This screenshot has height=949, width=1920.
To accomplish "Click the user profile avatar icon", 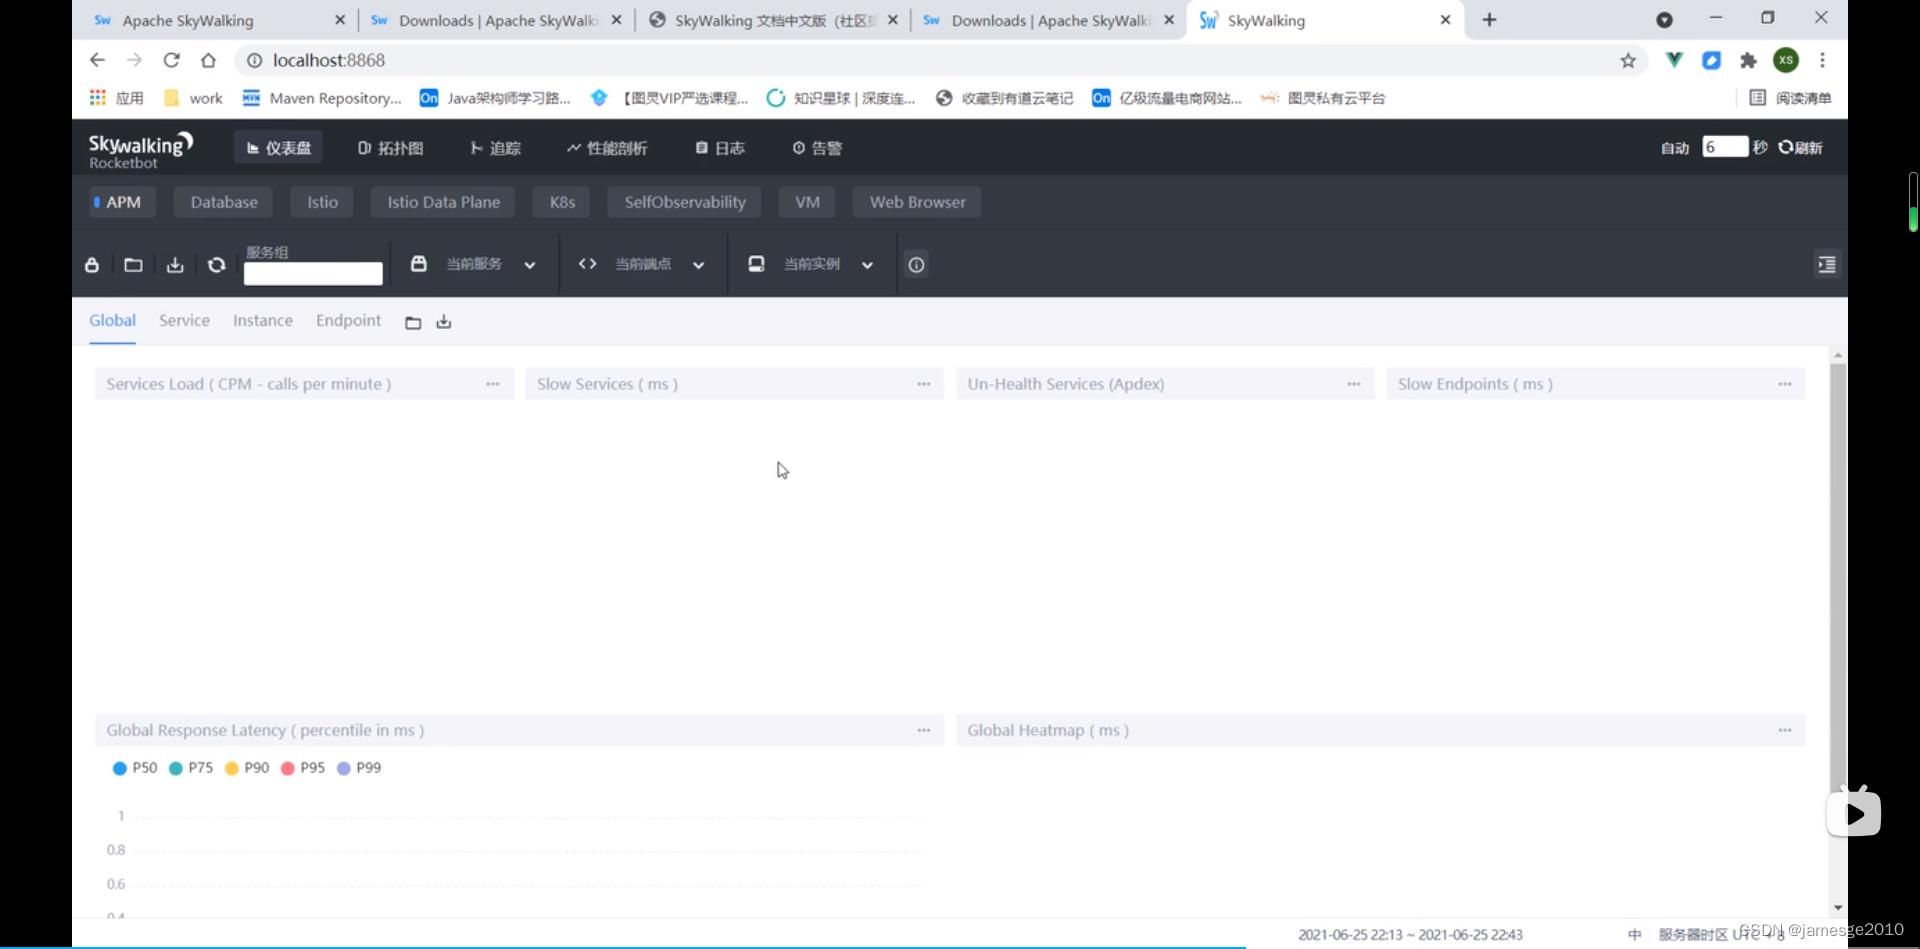I will click(x=1786, y=61).
